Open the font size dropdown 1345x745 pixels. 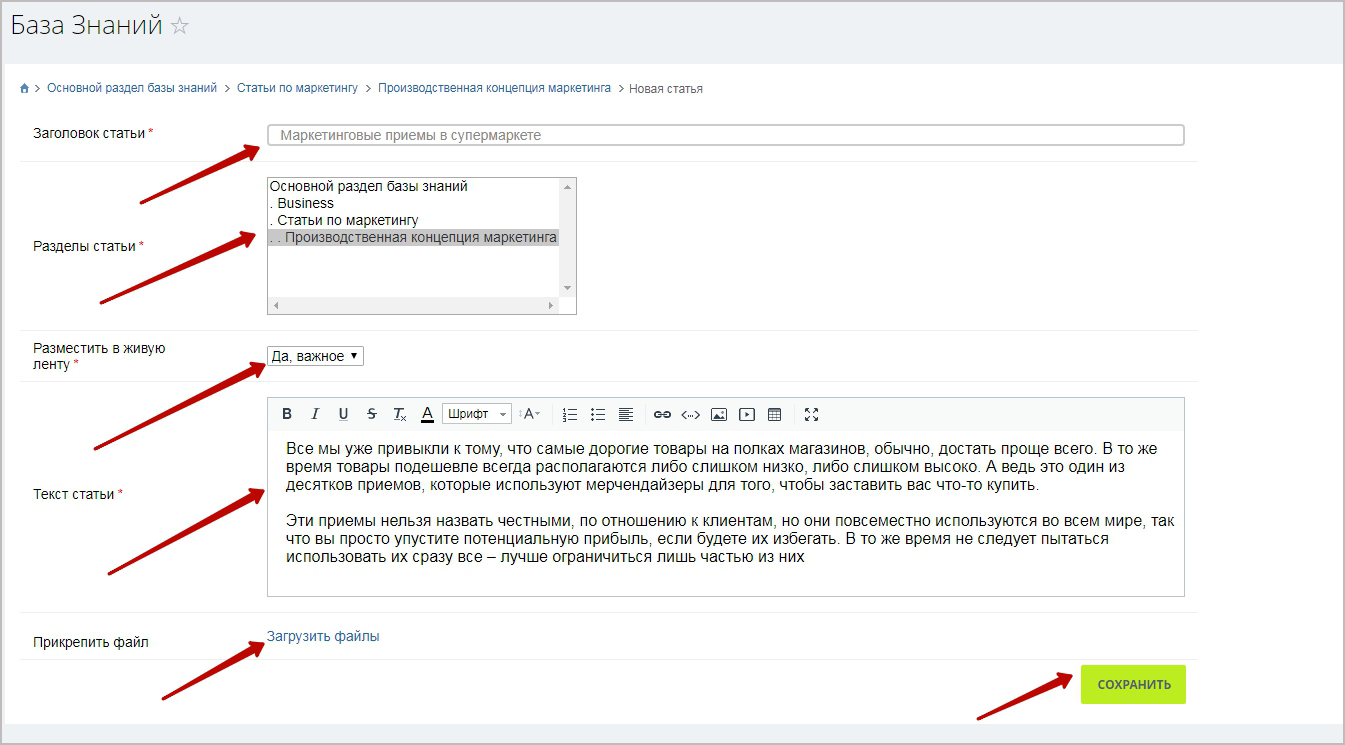pos(532,414)
